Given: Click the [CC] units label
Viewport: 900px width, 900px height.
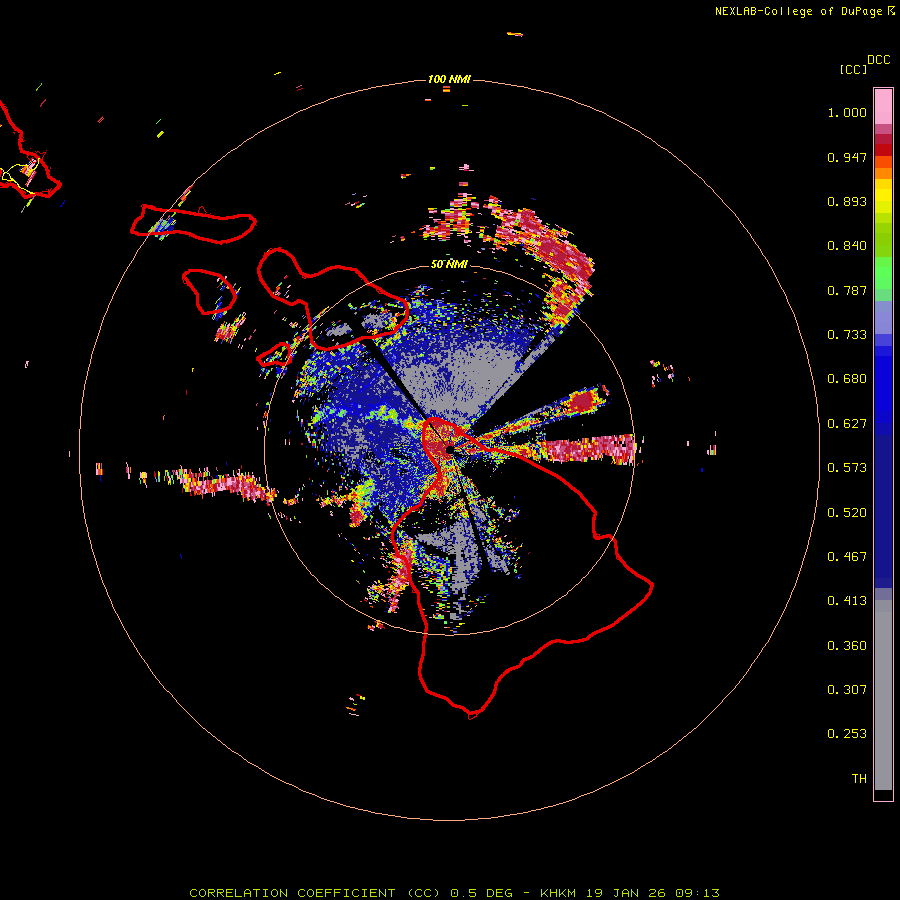Looking at the screenshot, I should tap(853, 70).
